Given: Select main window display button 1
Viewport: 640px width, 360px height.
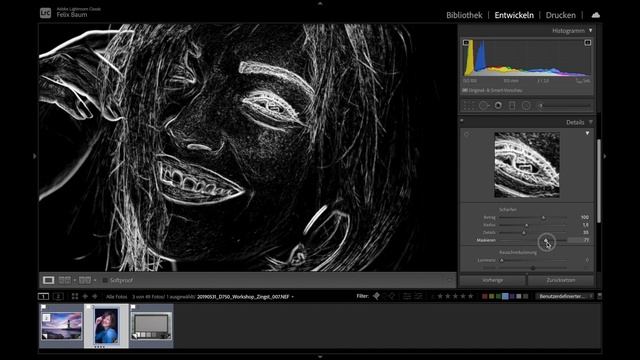Looking at the screenshot, I should click(43, 296).
